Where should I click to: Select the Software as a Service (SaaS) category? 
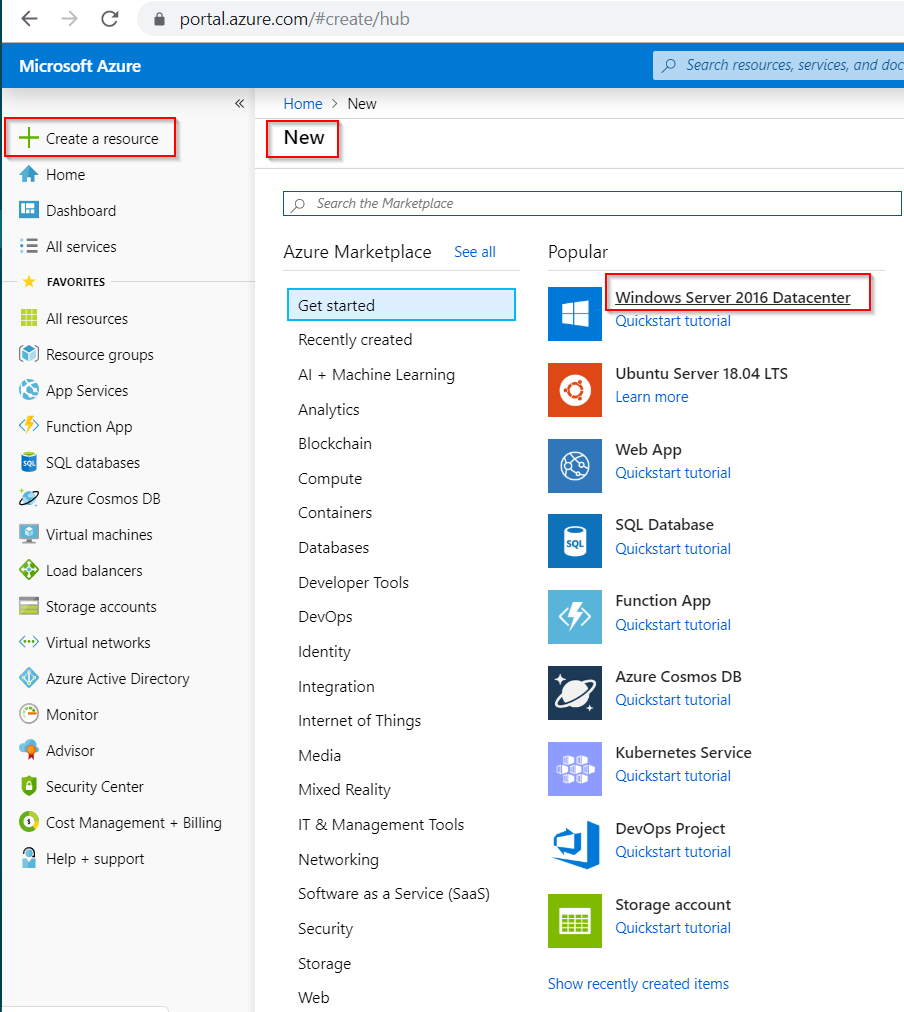tap(394, 894)
